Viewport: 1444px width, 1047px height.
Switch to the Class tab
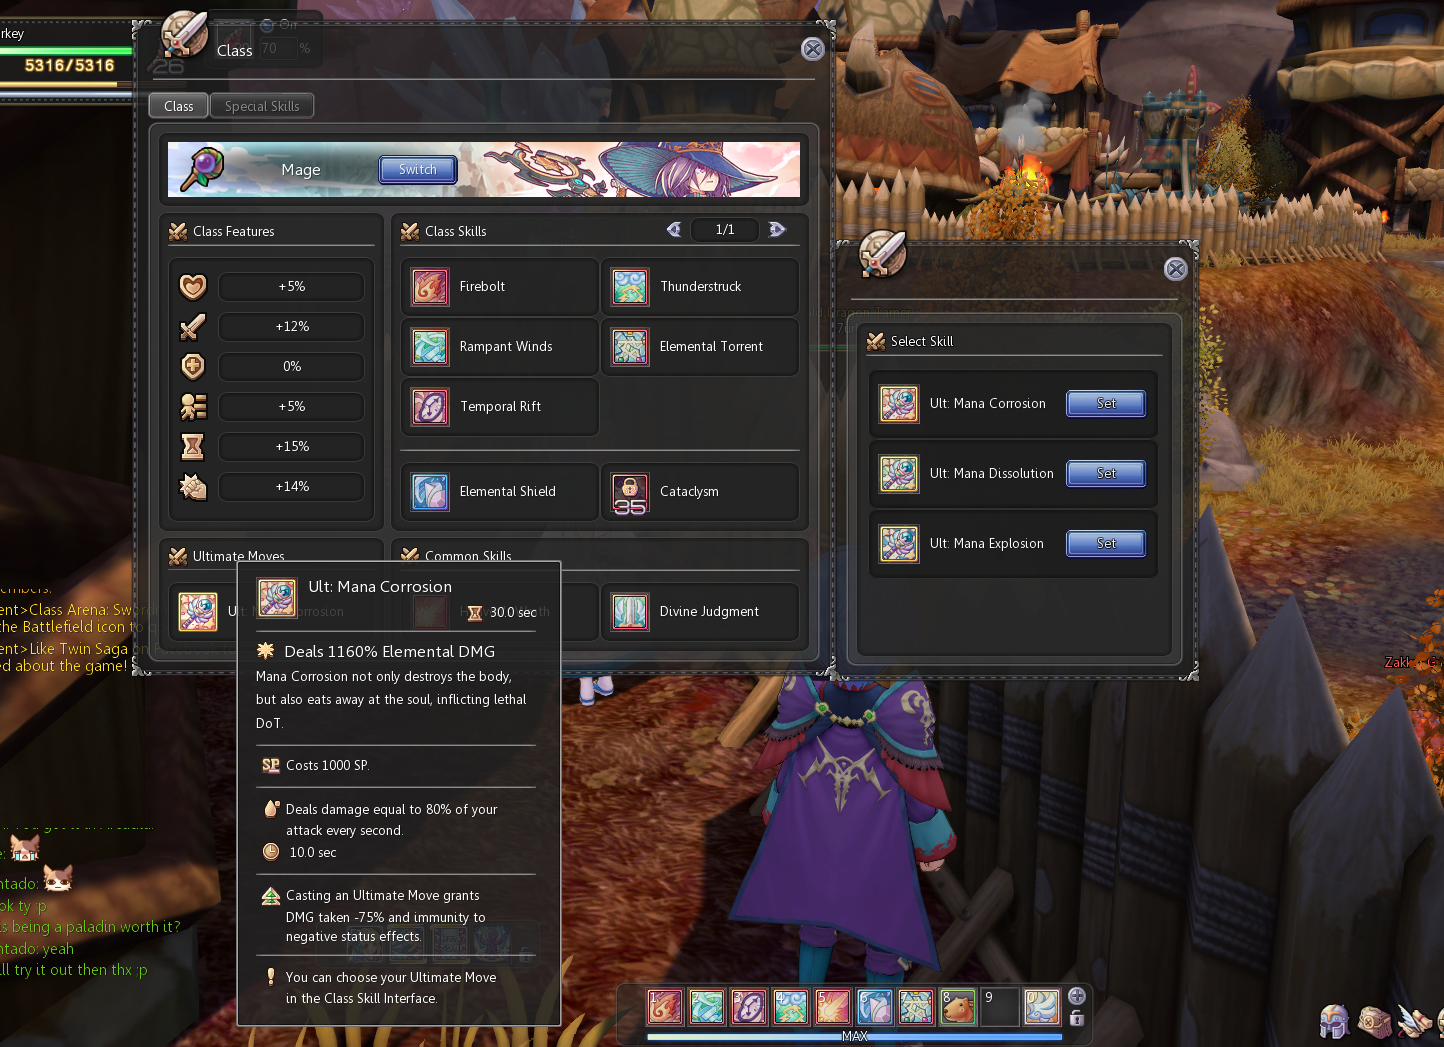coord(179,106)
